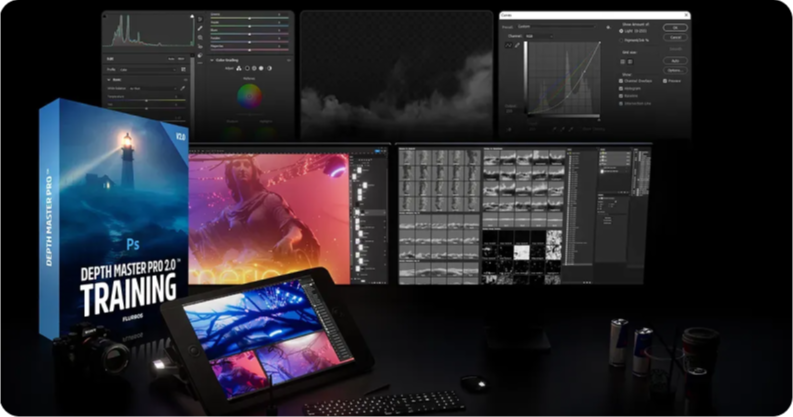
Task: Choose the 3-way Adjust icon in Color Grading
Action: click(239, 68)
